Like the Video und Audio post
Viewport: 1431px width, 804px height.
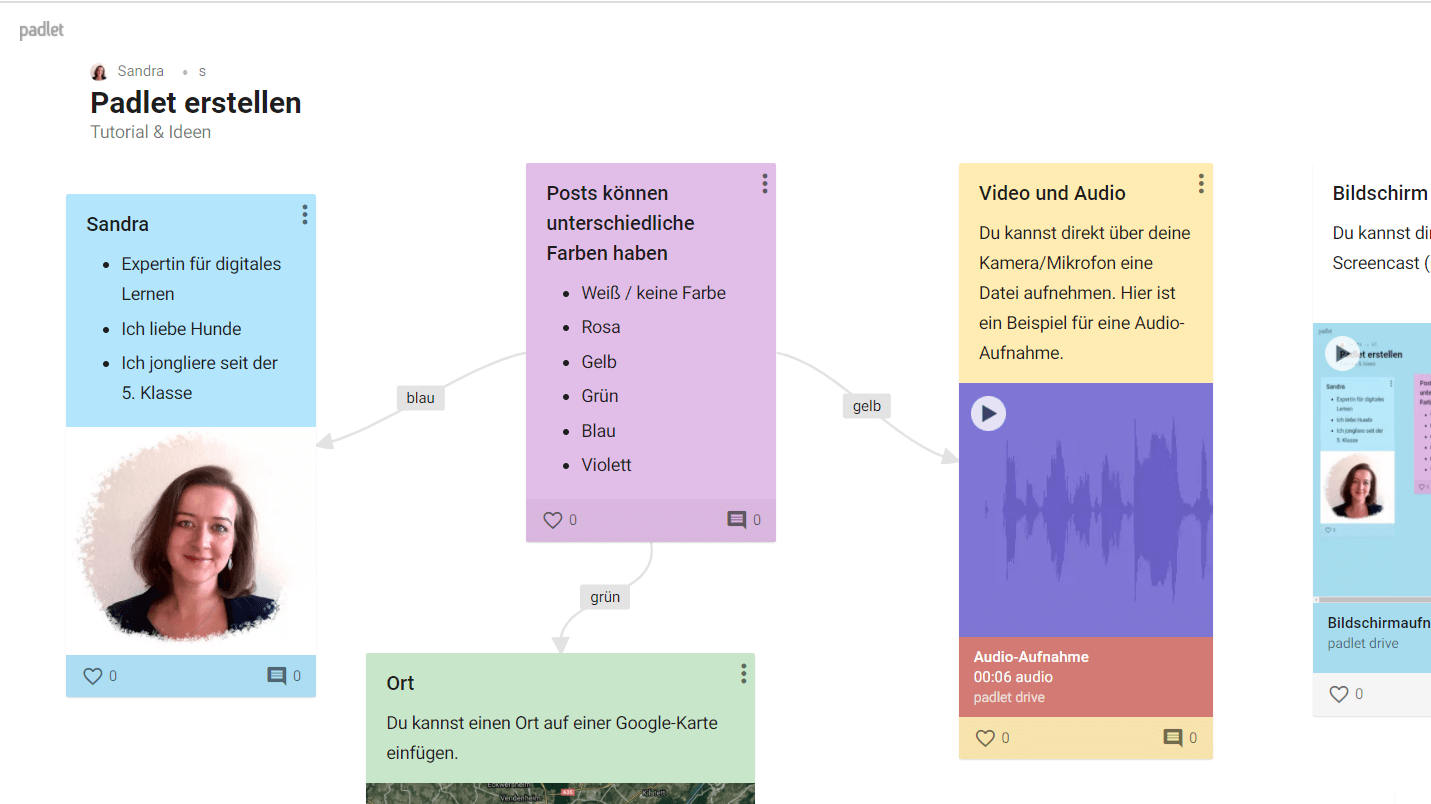(x=985, y=738)
